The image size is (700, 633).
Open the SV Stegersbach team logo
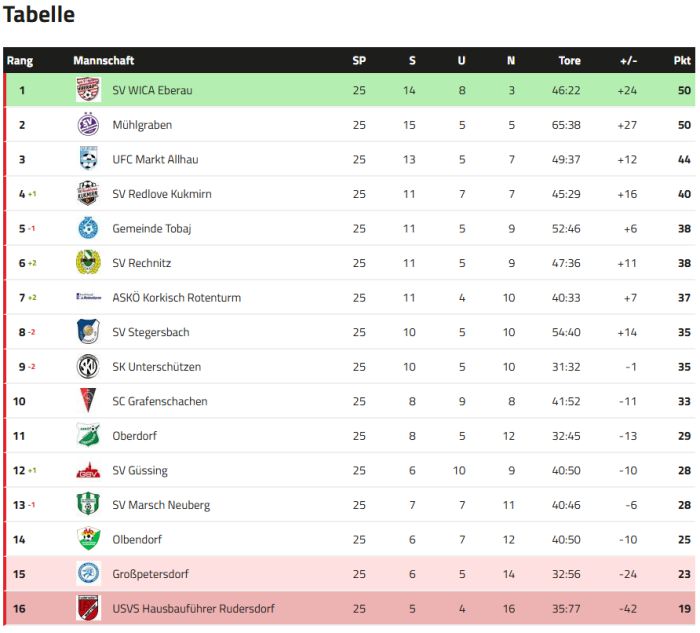coord(88,332)
